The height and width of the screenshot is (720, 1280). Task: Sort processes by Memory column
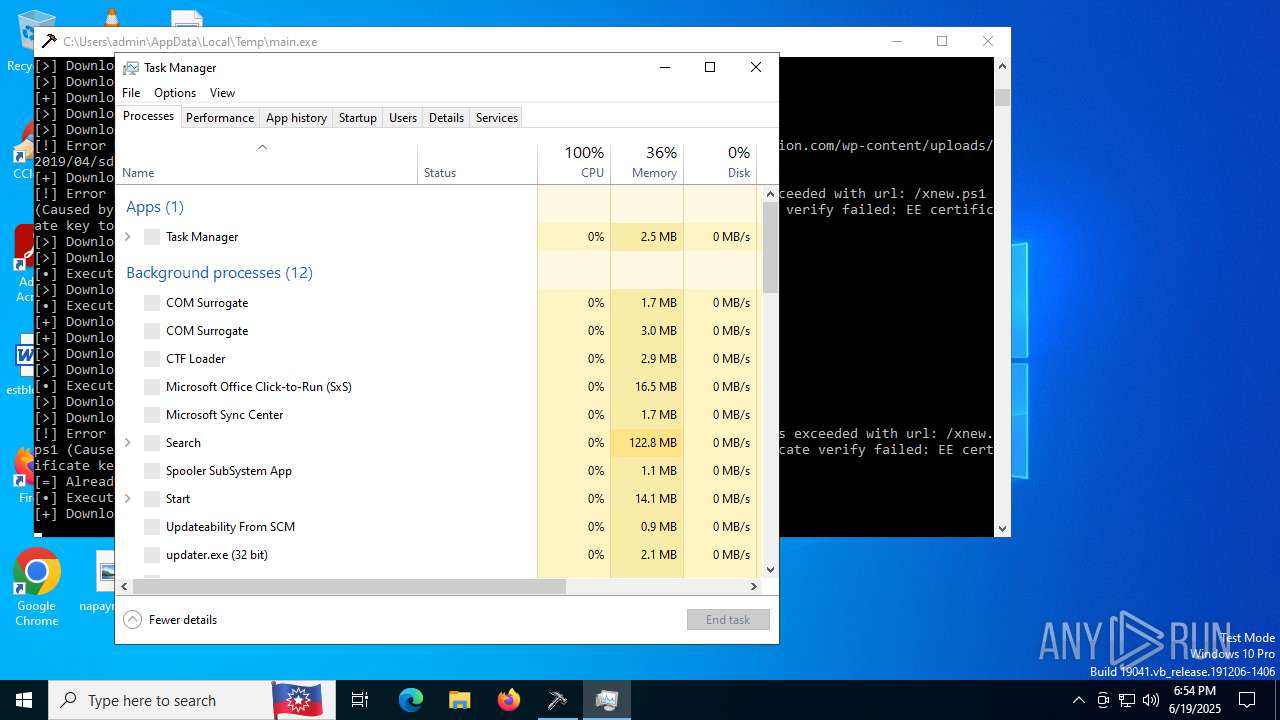click(x=647, y=164)
